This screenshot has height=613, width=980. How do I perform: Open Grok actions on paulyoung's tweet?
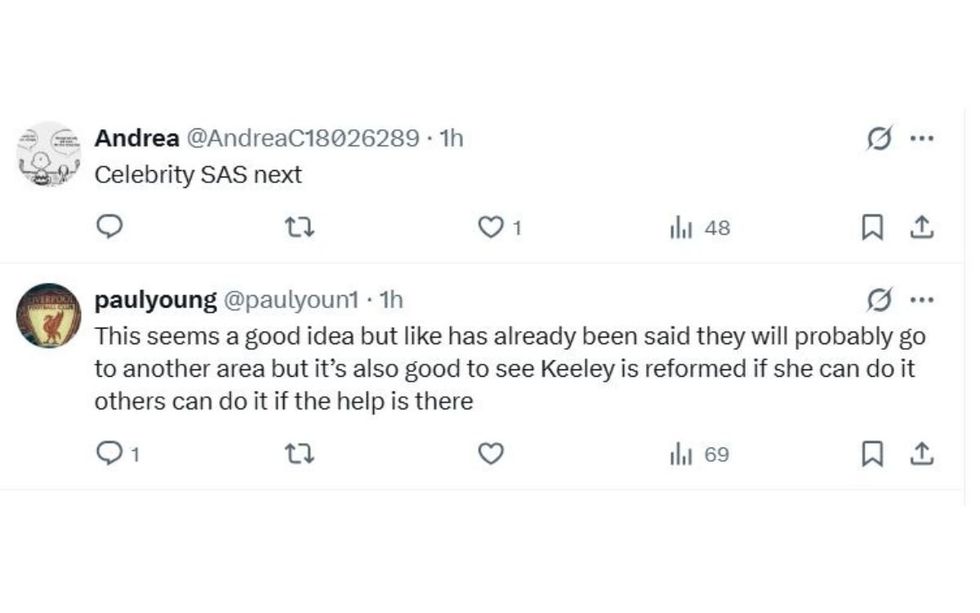click(x=879, y=299)
